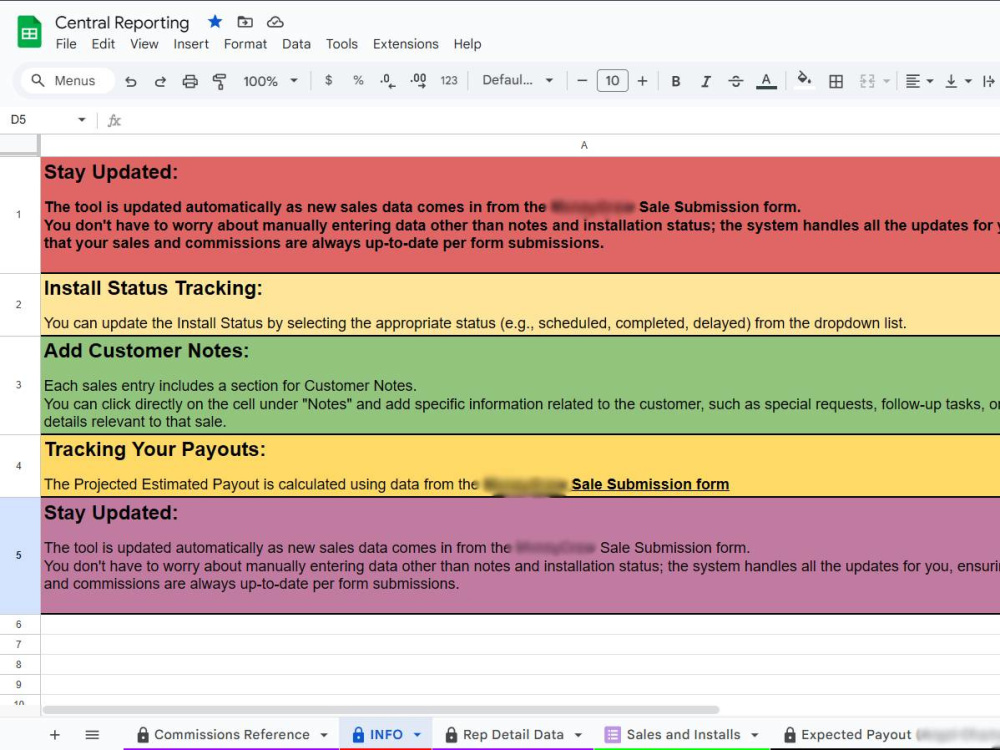1000x750 pixels.
Task: Select the Add Customer Notes cell
Action: (520, 385)
